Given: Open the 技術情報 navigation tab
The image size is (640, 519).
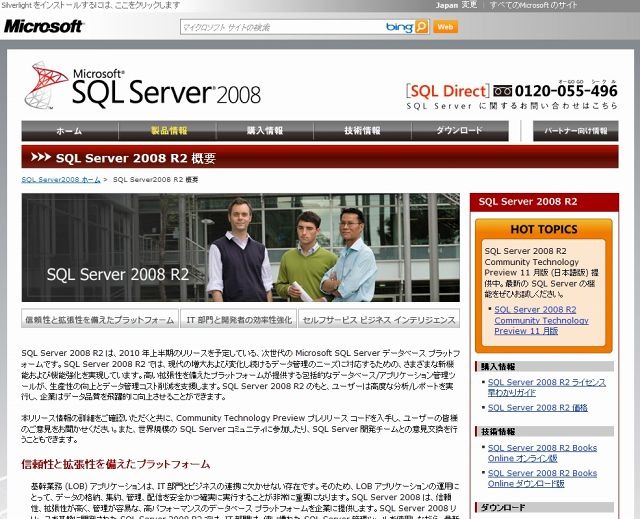Looking at the screenshot, I should point(362,131).
